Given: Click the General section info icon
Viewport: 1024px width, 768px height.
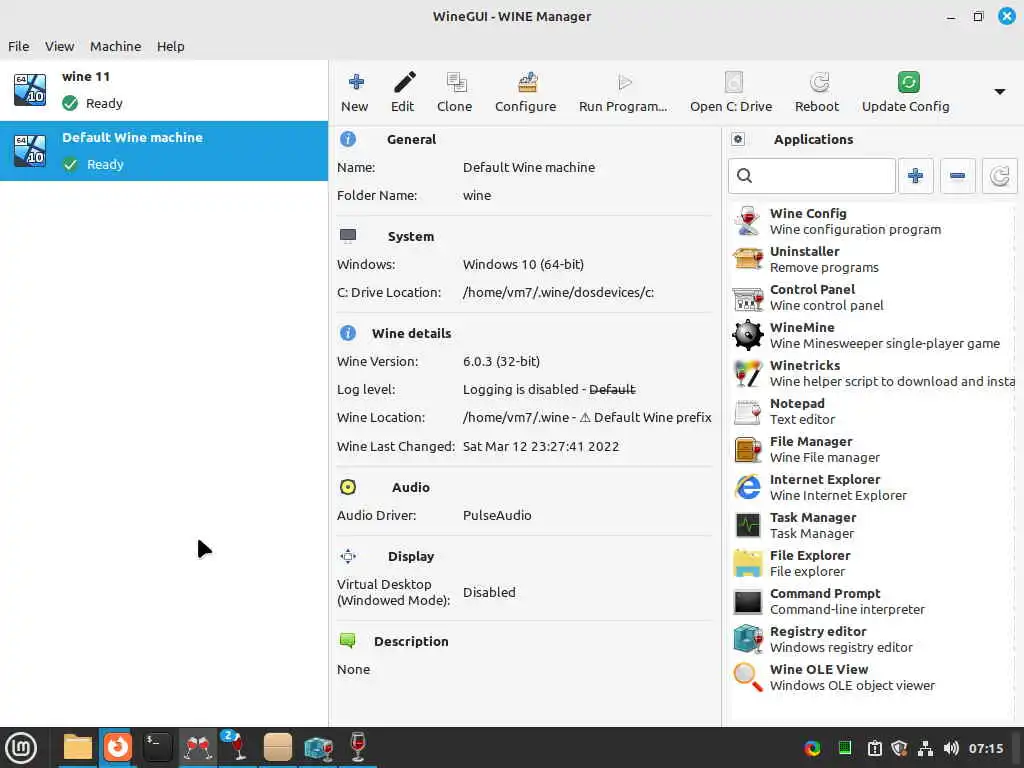Looking at the screenshot, I should (x=348, y=139).
